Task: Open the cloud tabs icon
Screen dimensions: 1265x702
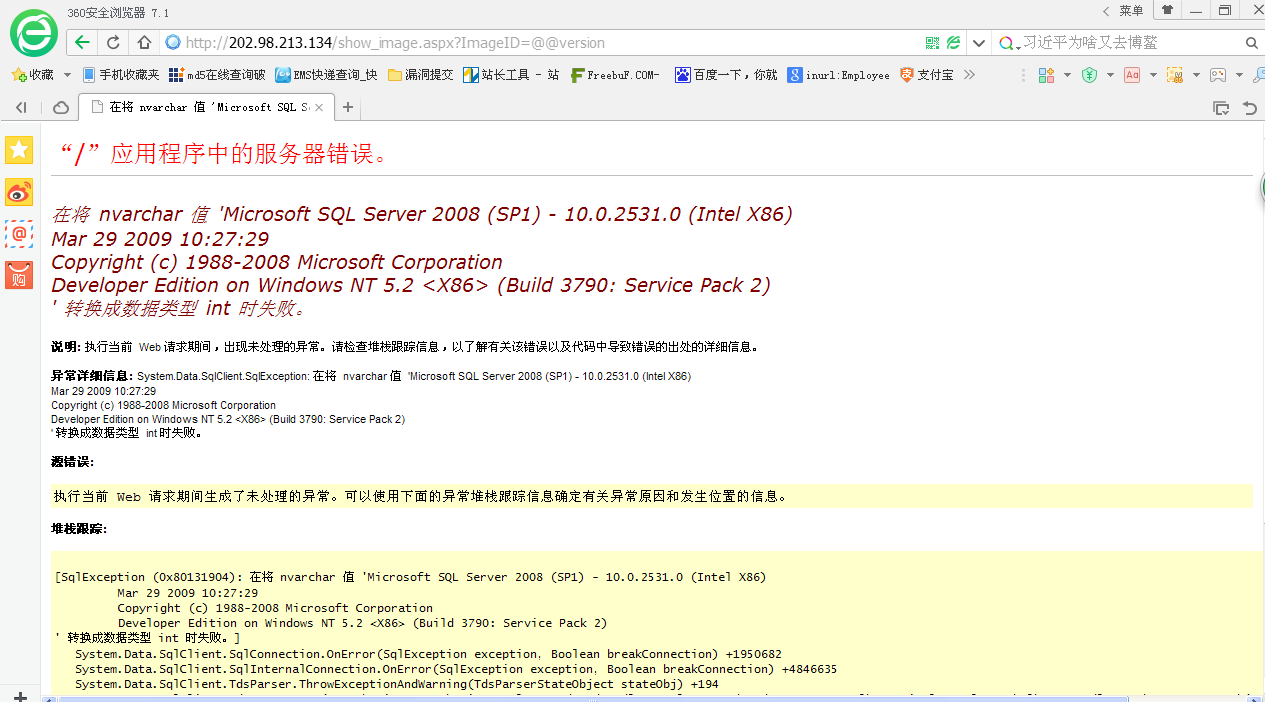Action: (x=60, y=107)
